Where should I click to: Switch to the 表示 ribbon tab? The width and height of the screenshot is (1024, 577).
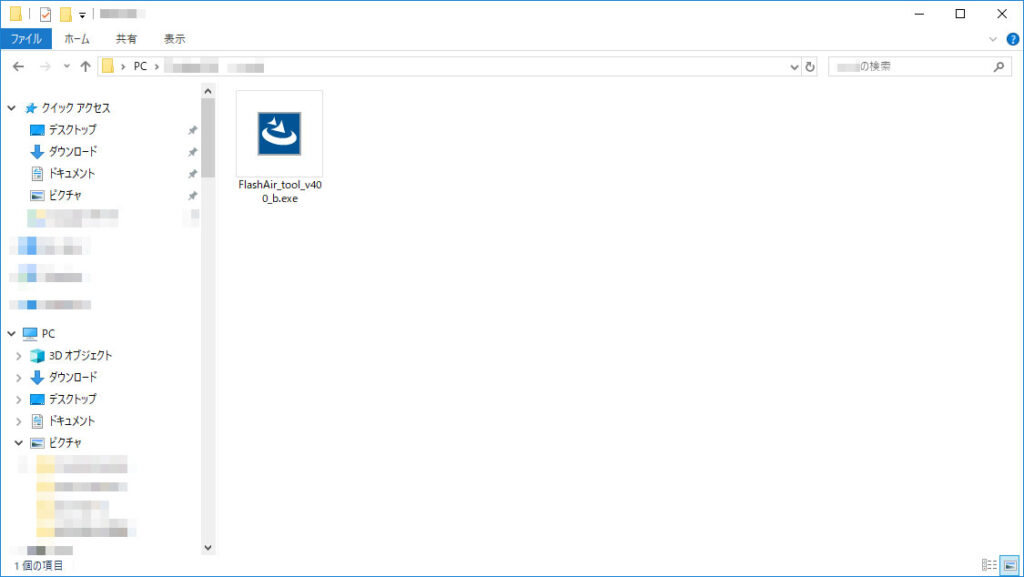click(174, 39)
